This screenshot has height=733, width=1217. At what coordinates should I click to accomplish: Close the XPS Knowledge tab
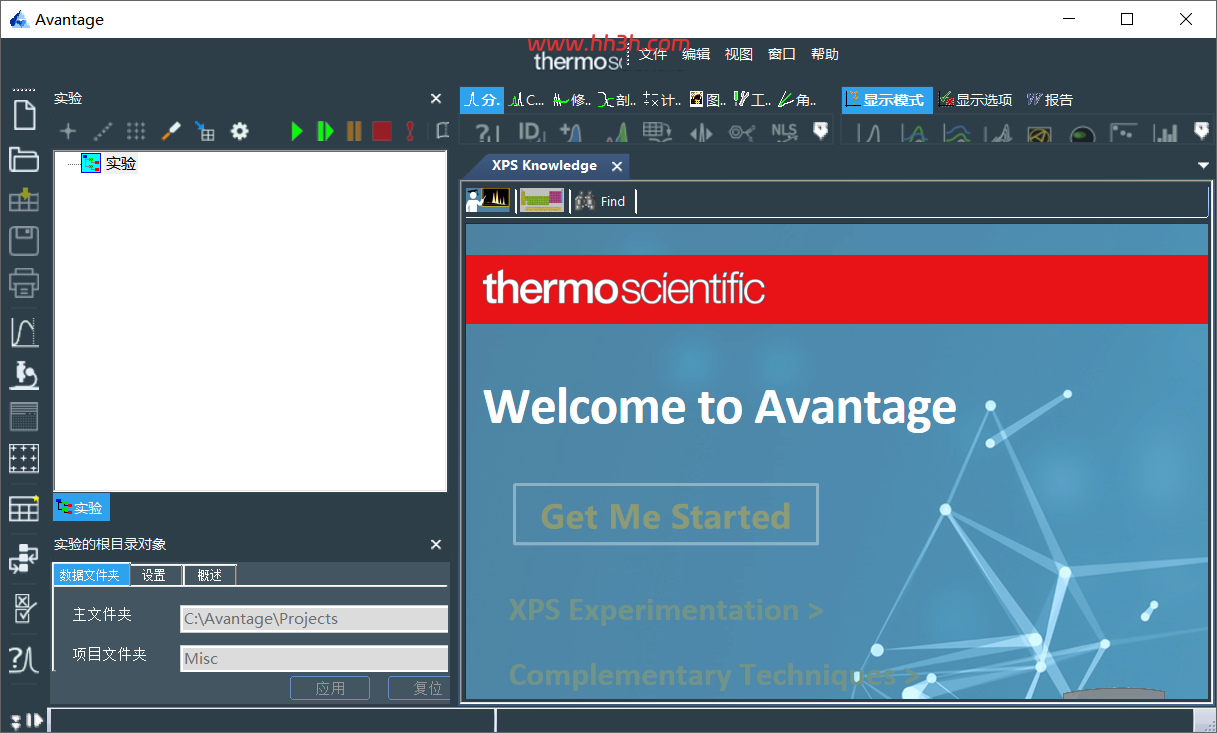(617, 166)
